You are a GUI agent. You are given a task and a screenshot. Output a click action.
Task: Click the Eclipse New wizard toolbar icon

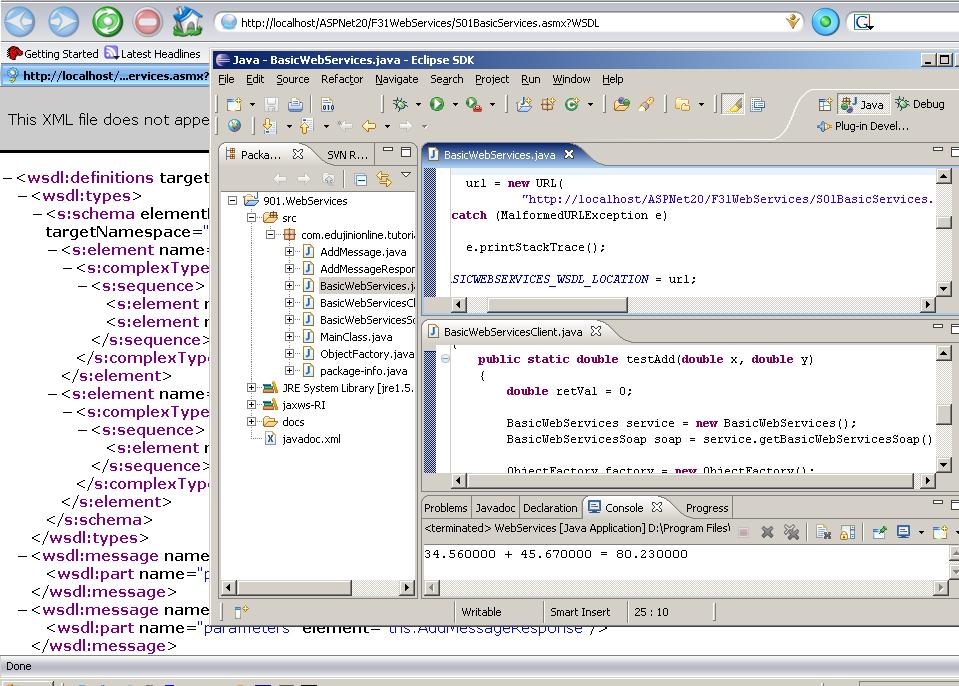click(x=234, y=105)
